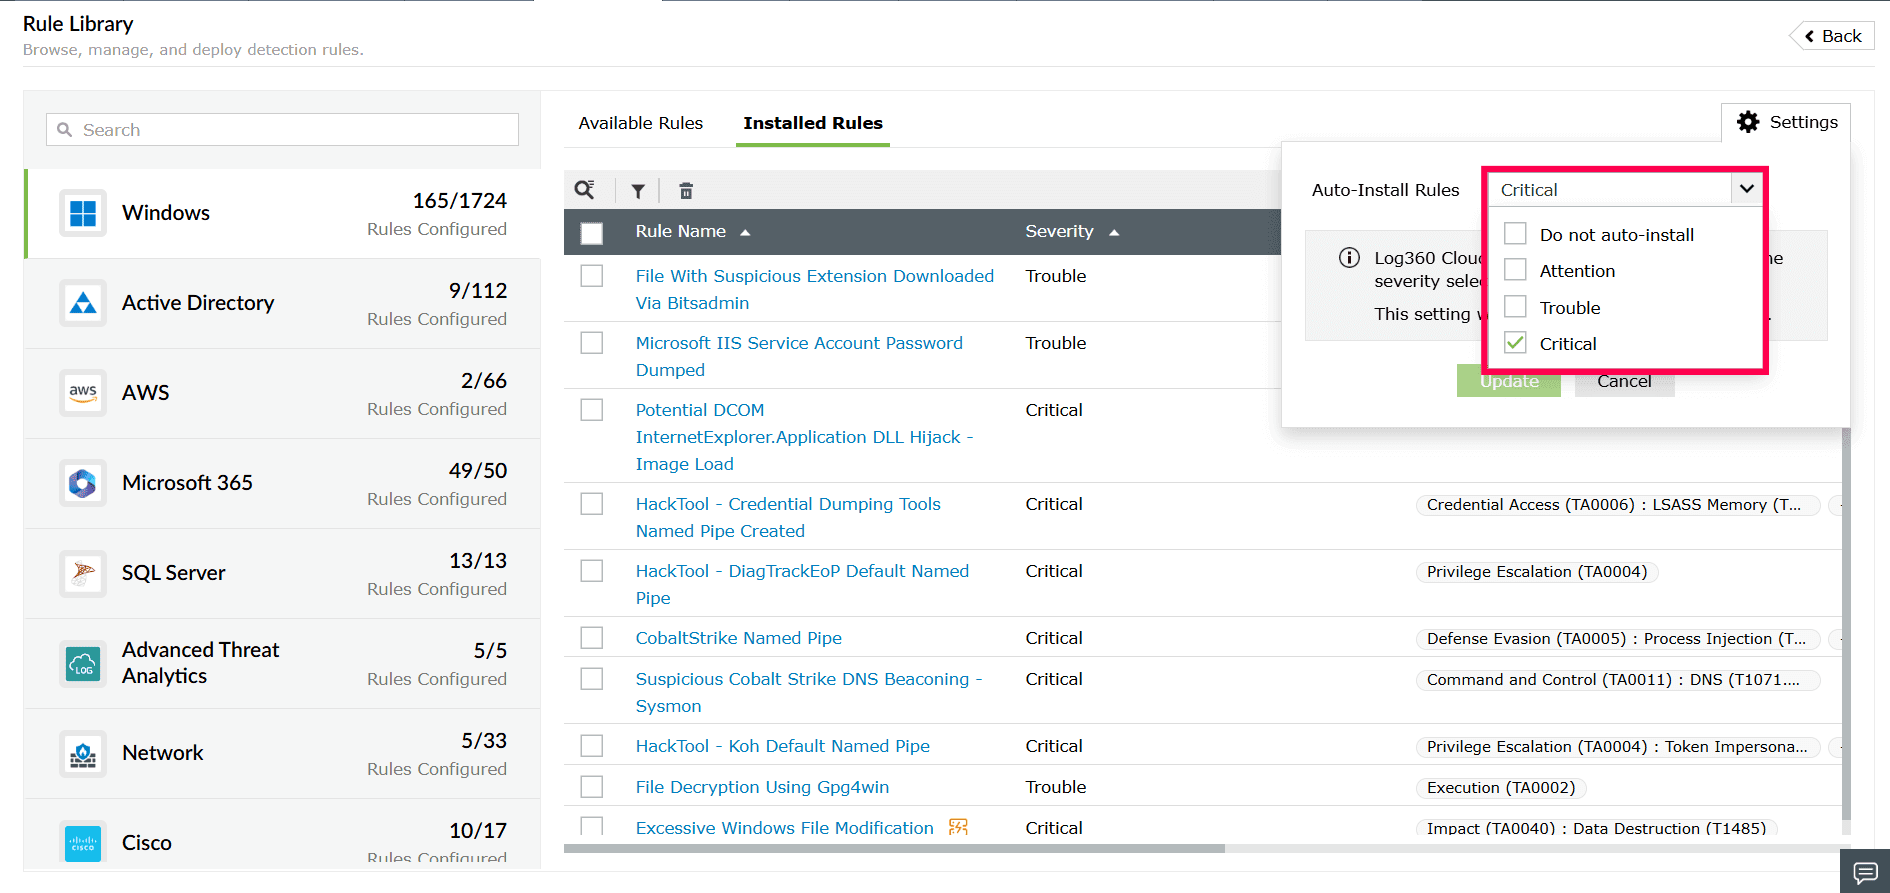Open the File Decryption Using Gpg4win link
1890x893 pixels.
762,787
